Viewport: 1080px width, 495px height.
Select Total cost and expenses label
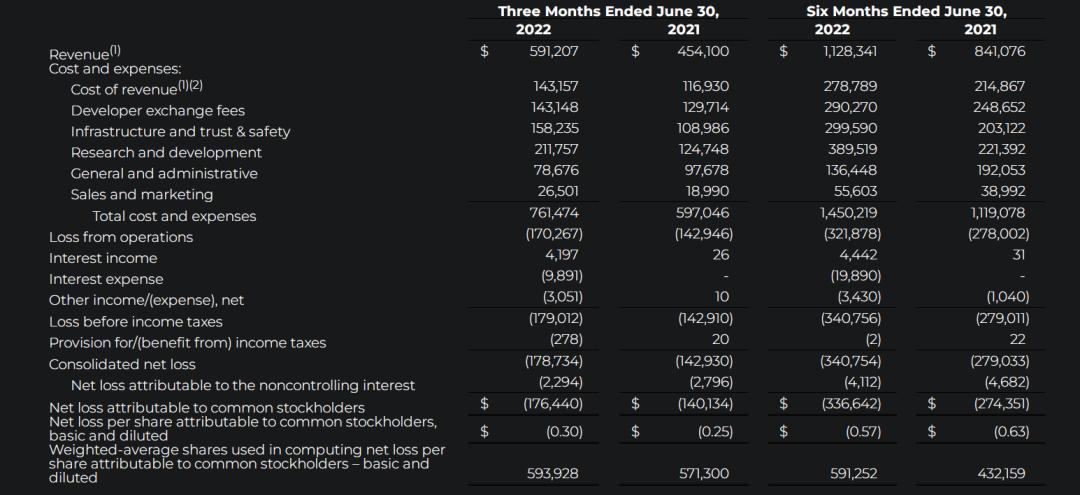coord(174,216)
